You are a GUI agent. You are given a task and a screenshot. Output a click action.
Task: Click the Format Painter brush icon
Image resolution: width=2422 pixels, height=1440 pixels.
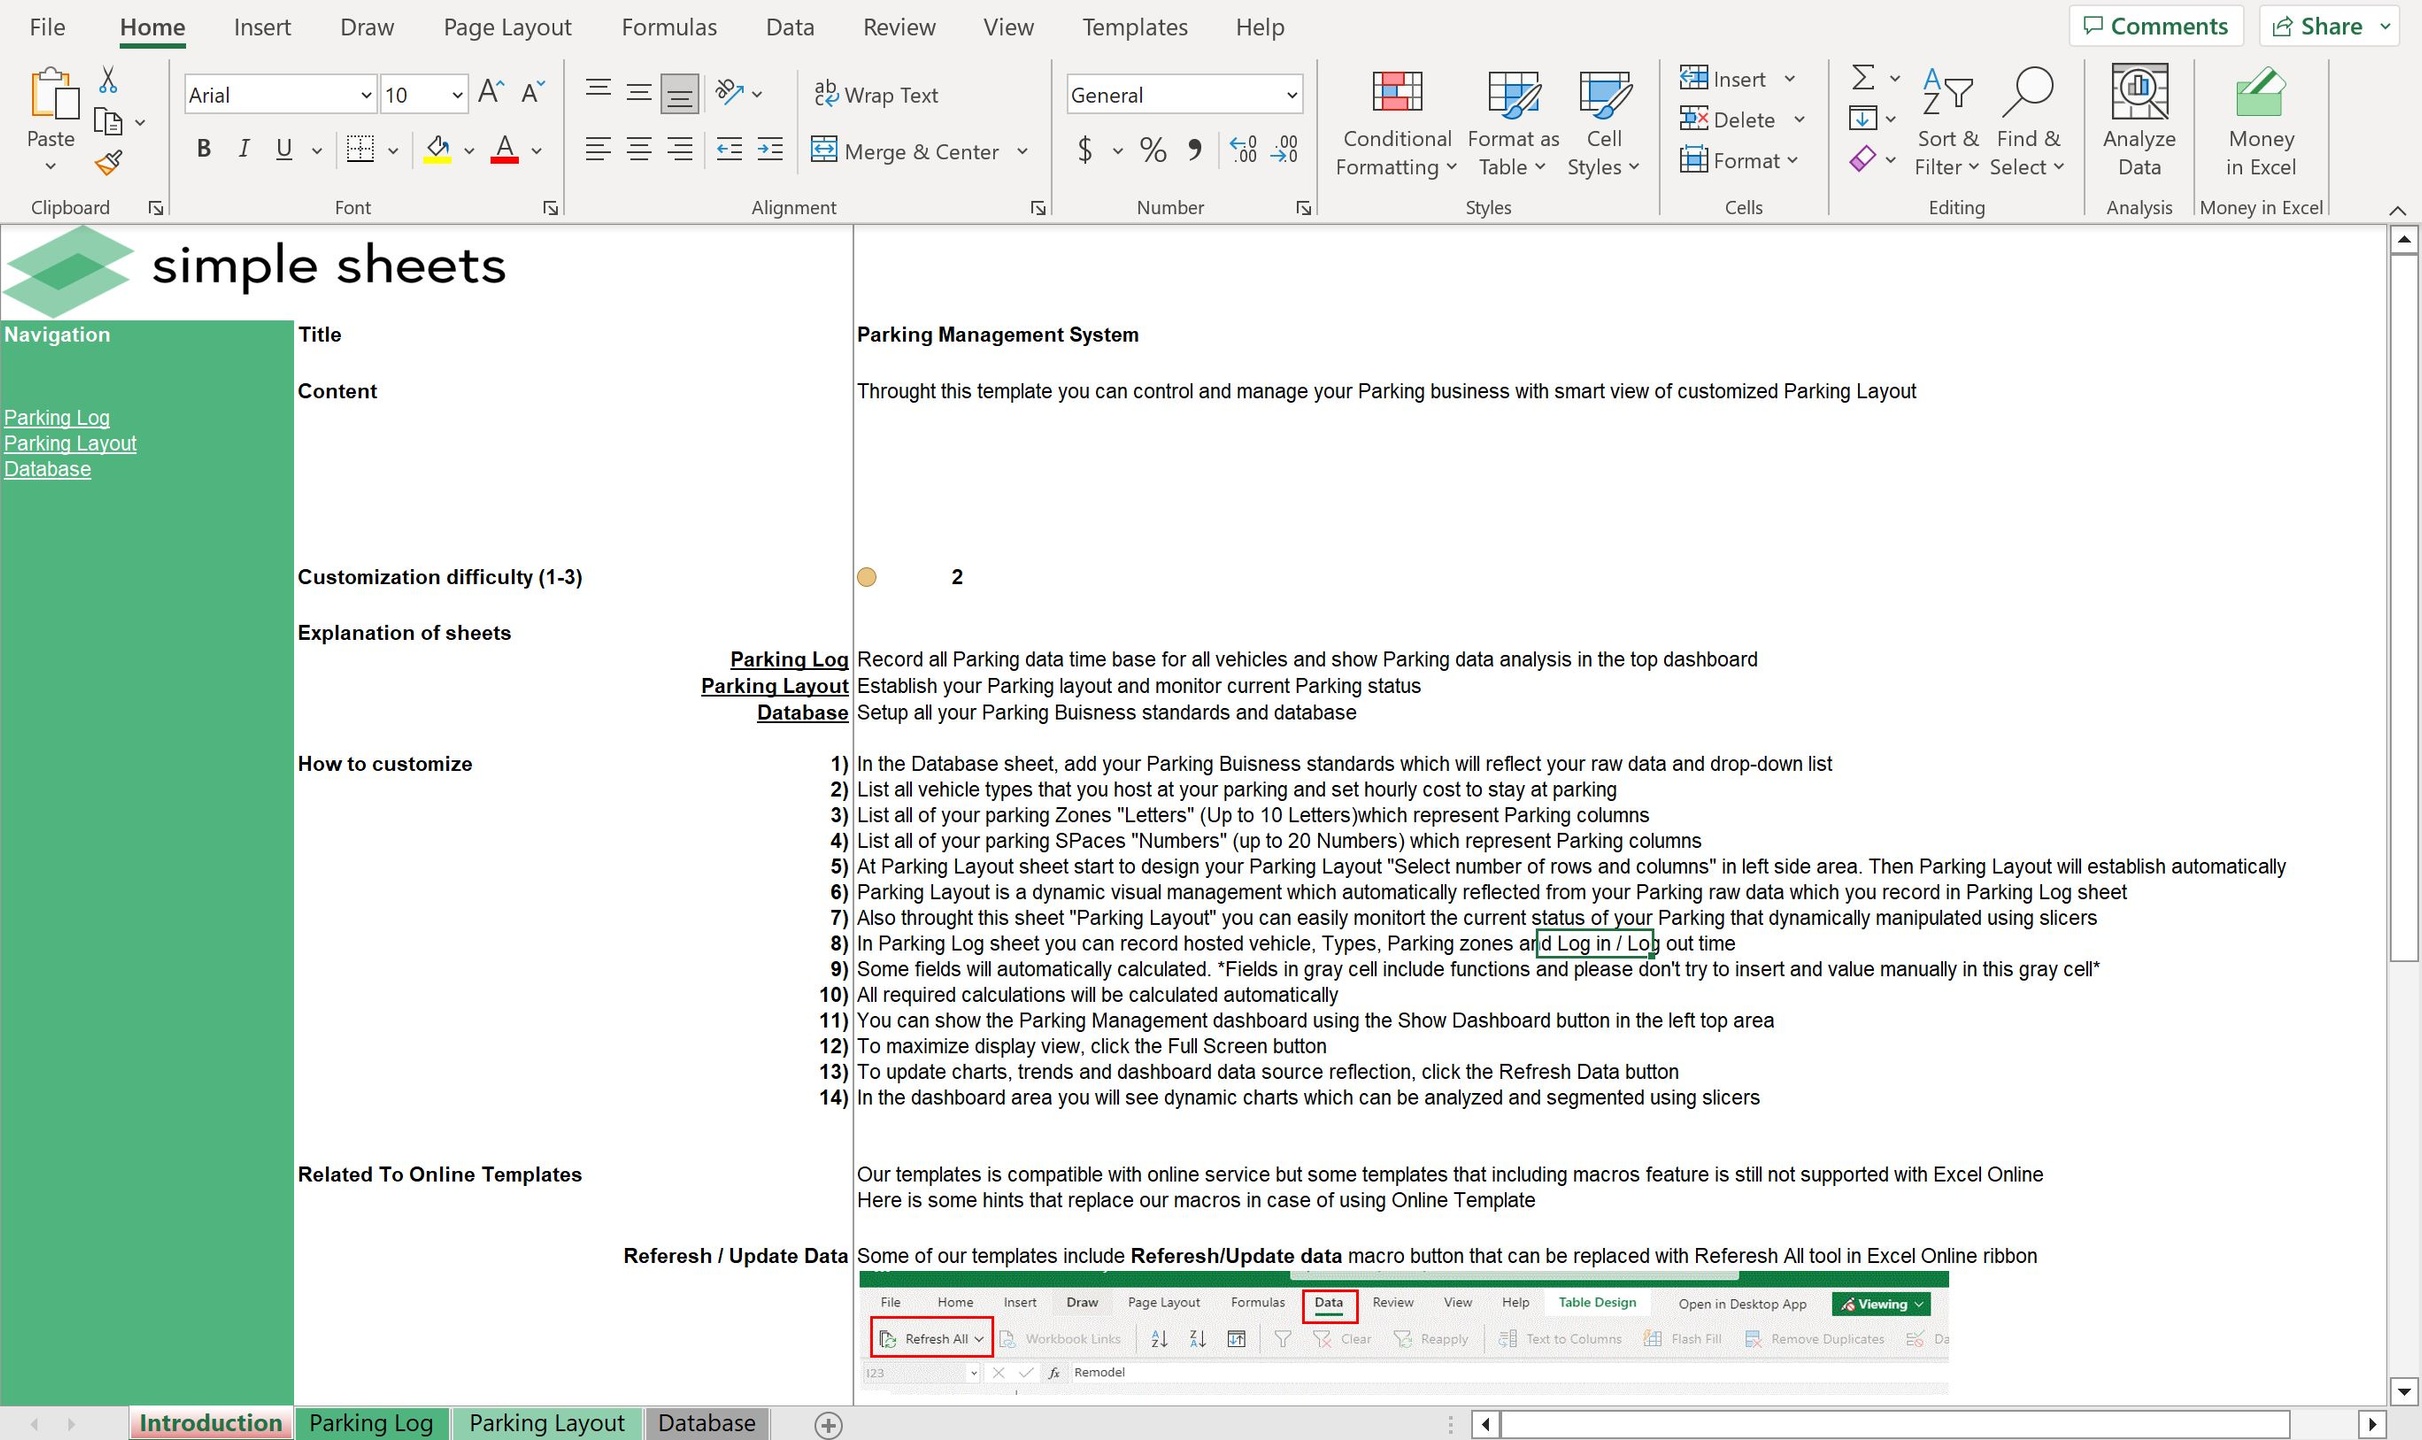[108, 163]
